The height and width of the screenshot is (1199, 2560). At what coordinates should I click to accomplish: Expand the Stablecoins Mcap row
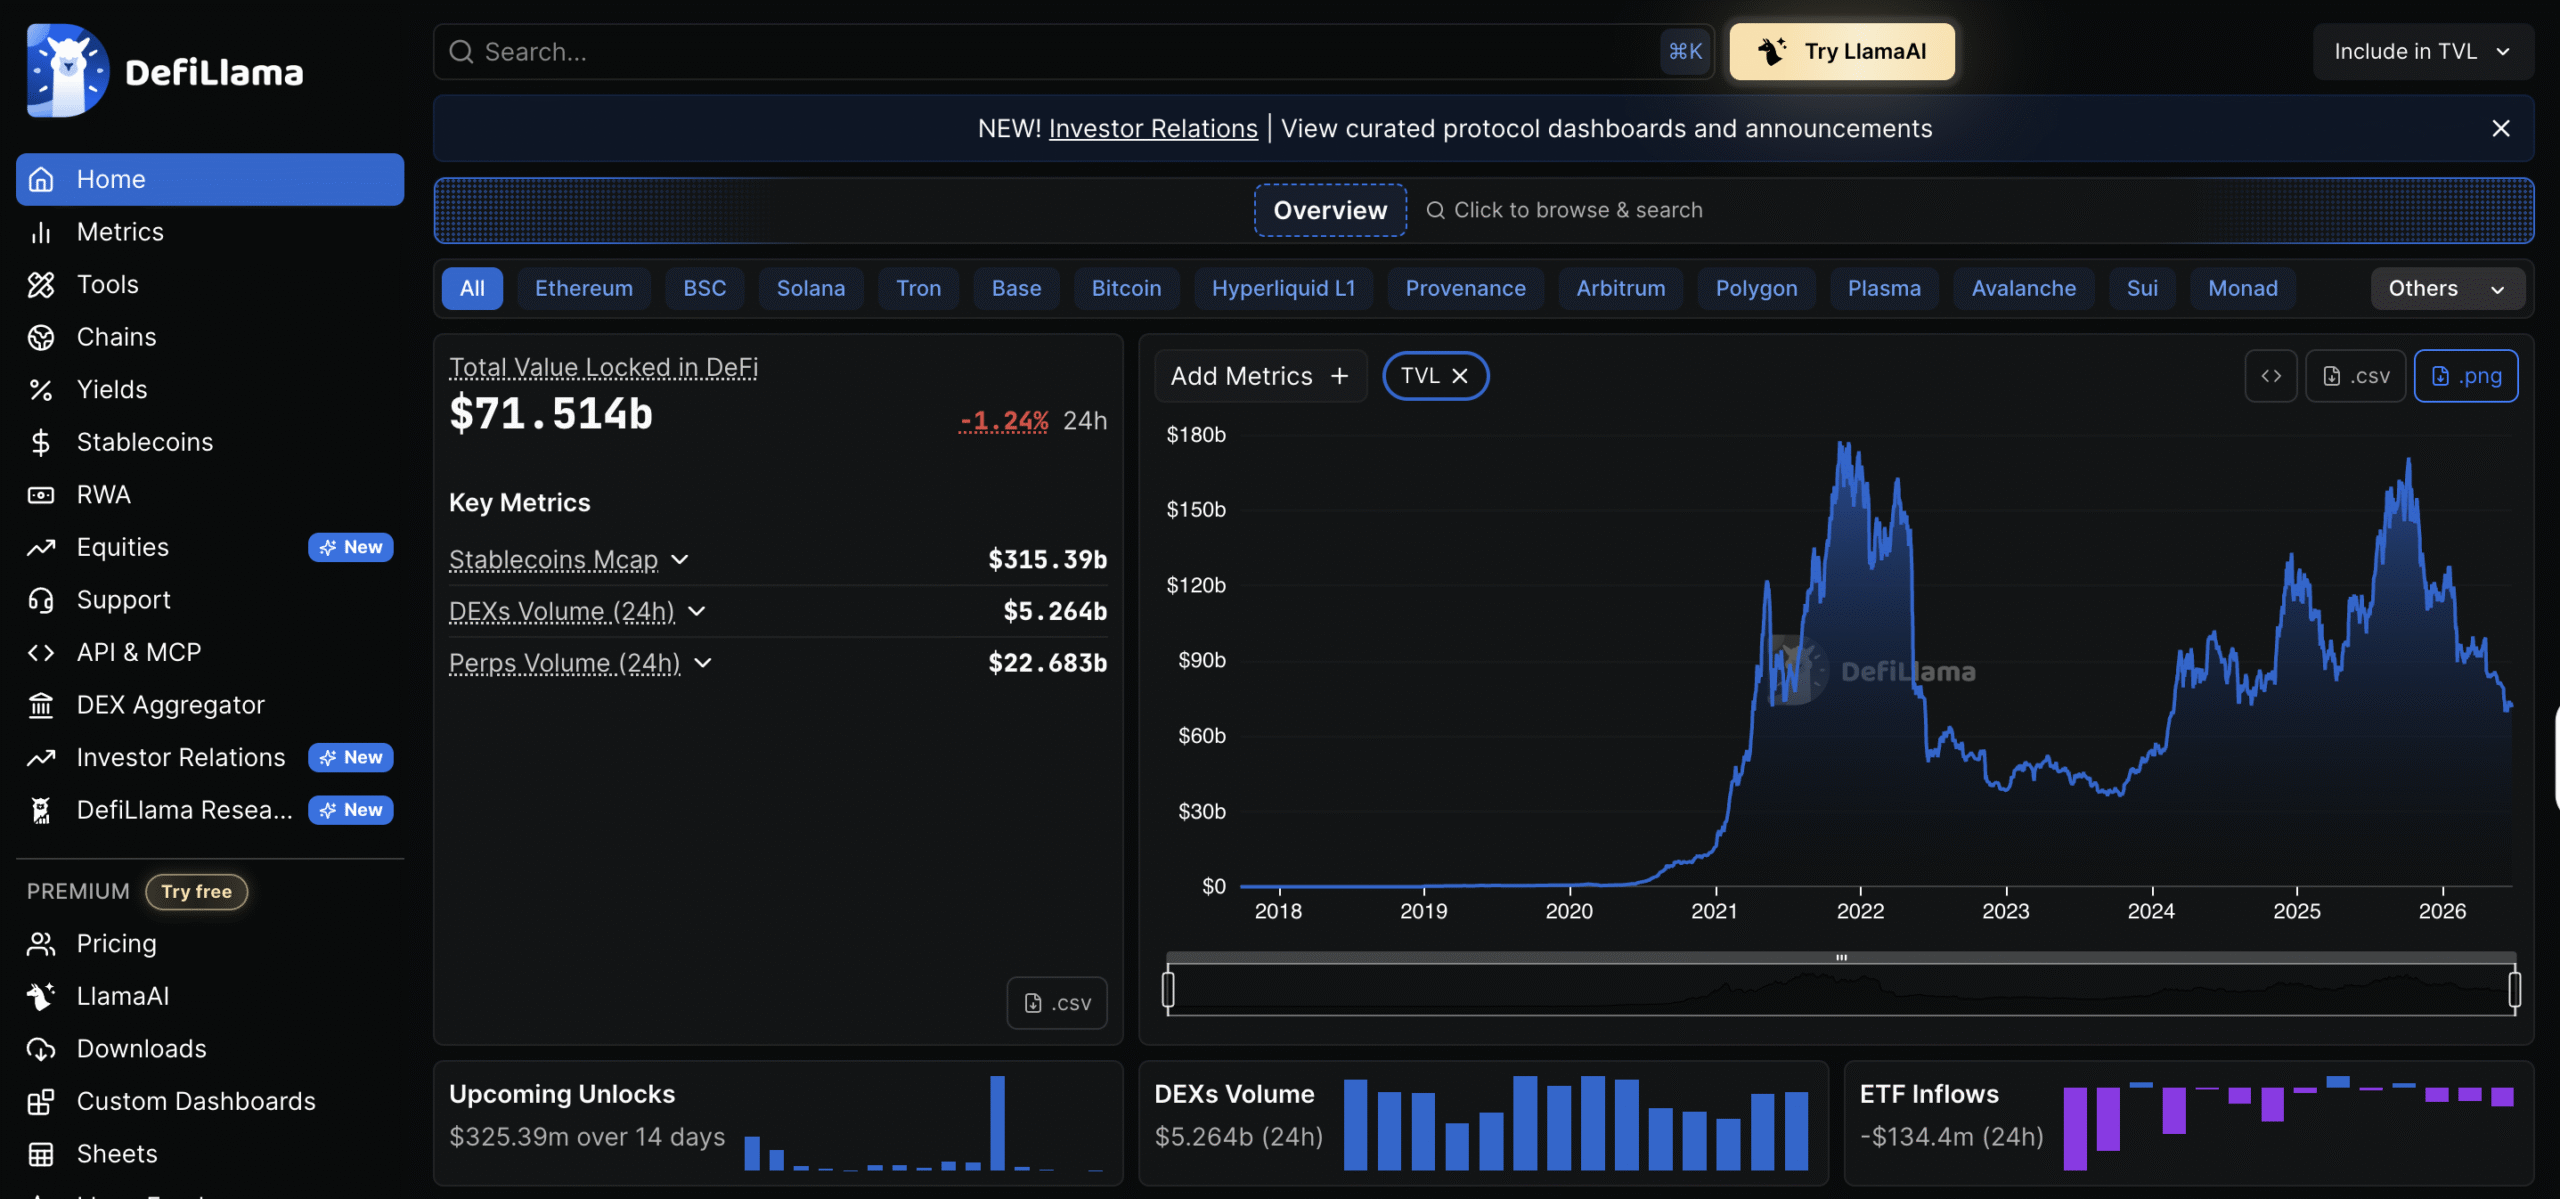point(680,560)
